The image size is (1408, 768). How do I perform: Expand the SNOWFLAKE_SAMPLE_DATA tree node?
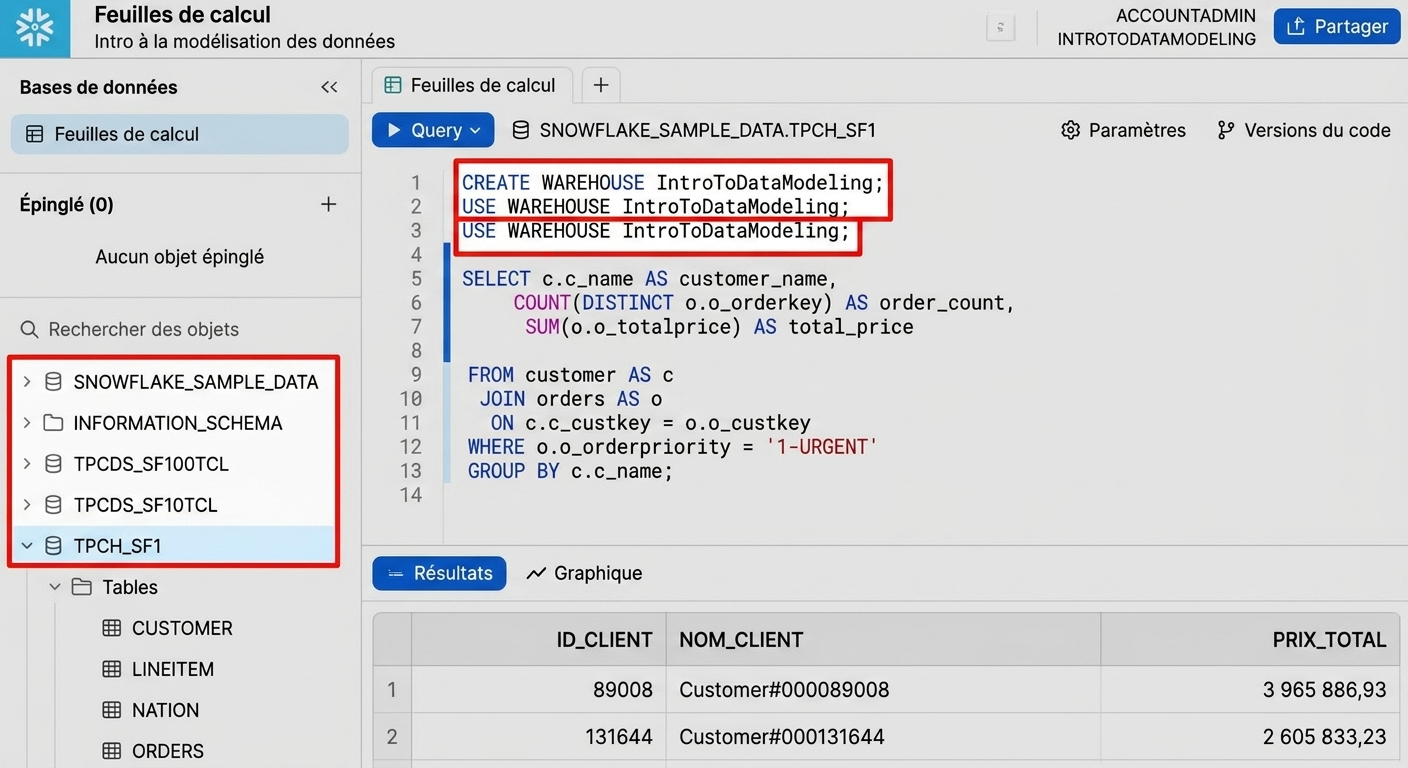coord(27,382)
